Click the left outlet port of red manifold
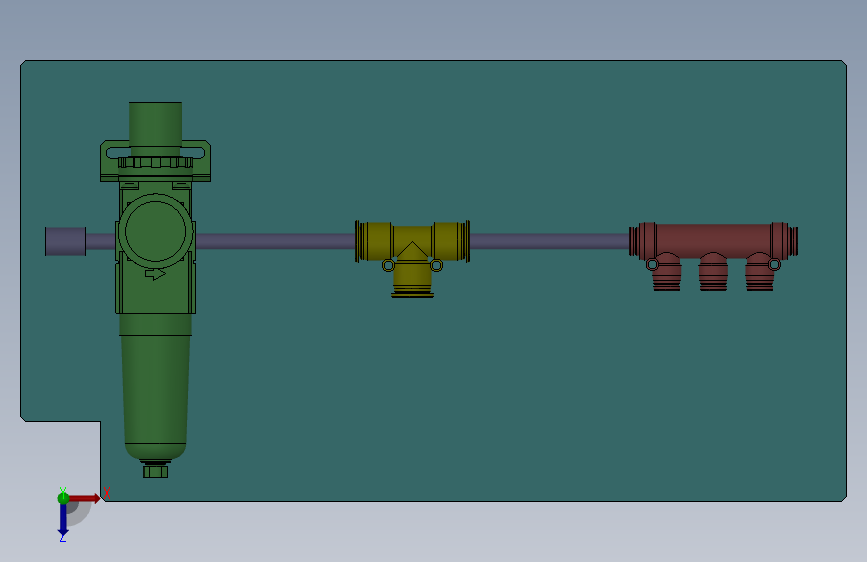The height and width of the screenshot is (562, 867). coord(666,273)
